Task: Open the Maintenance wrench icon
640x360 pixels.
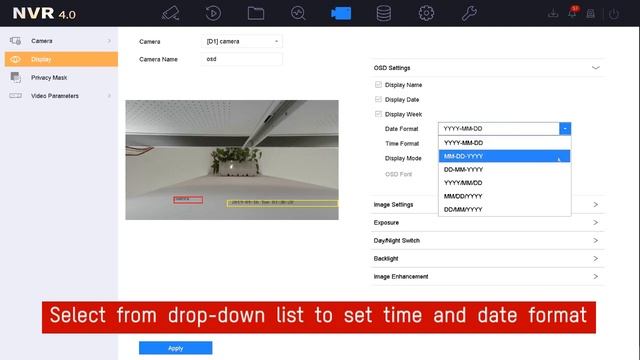Action: [x=469, y=13]
